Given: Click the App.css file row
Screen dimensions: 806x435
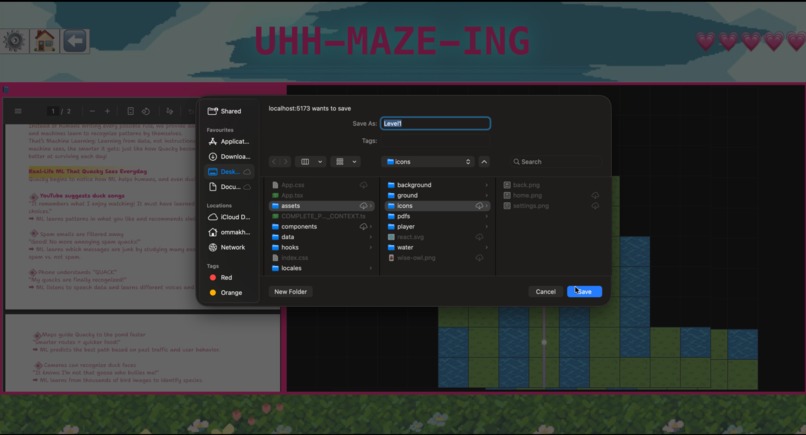Looking at the screenshot, I should click(321, 185).
